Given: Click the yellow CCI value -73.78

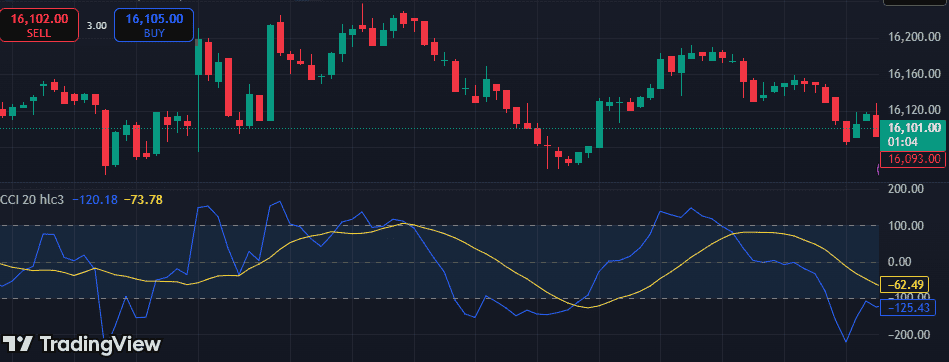Looking at the screenshot, I should (143, 199).
